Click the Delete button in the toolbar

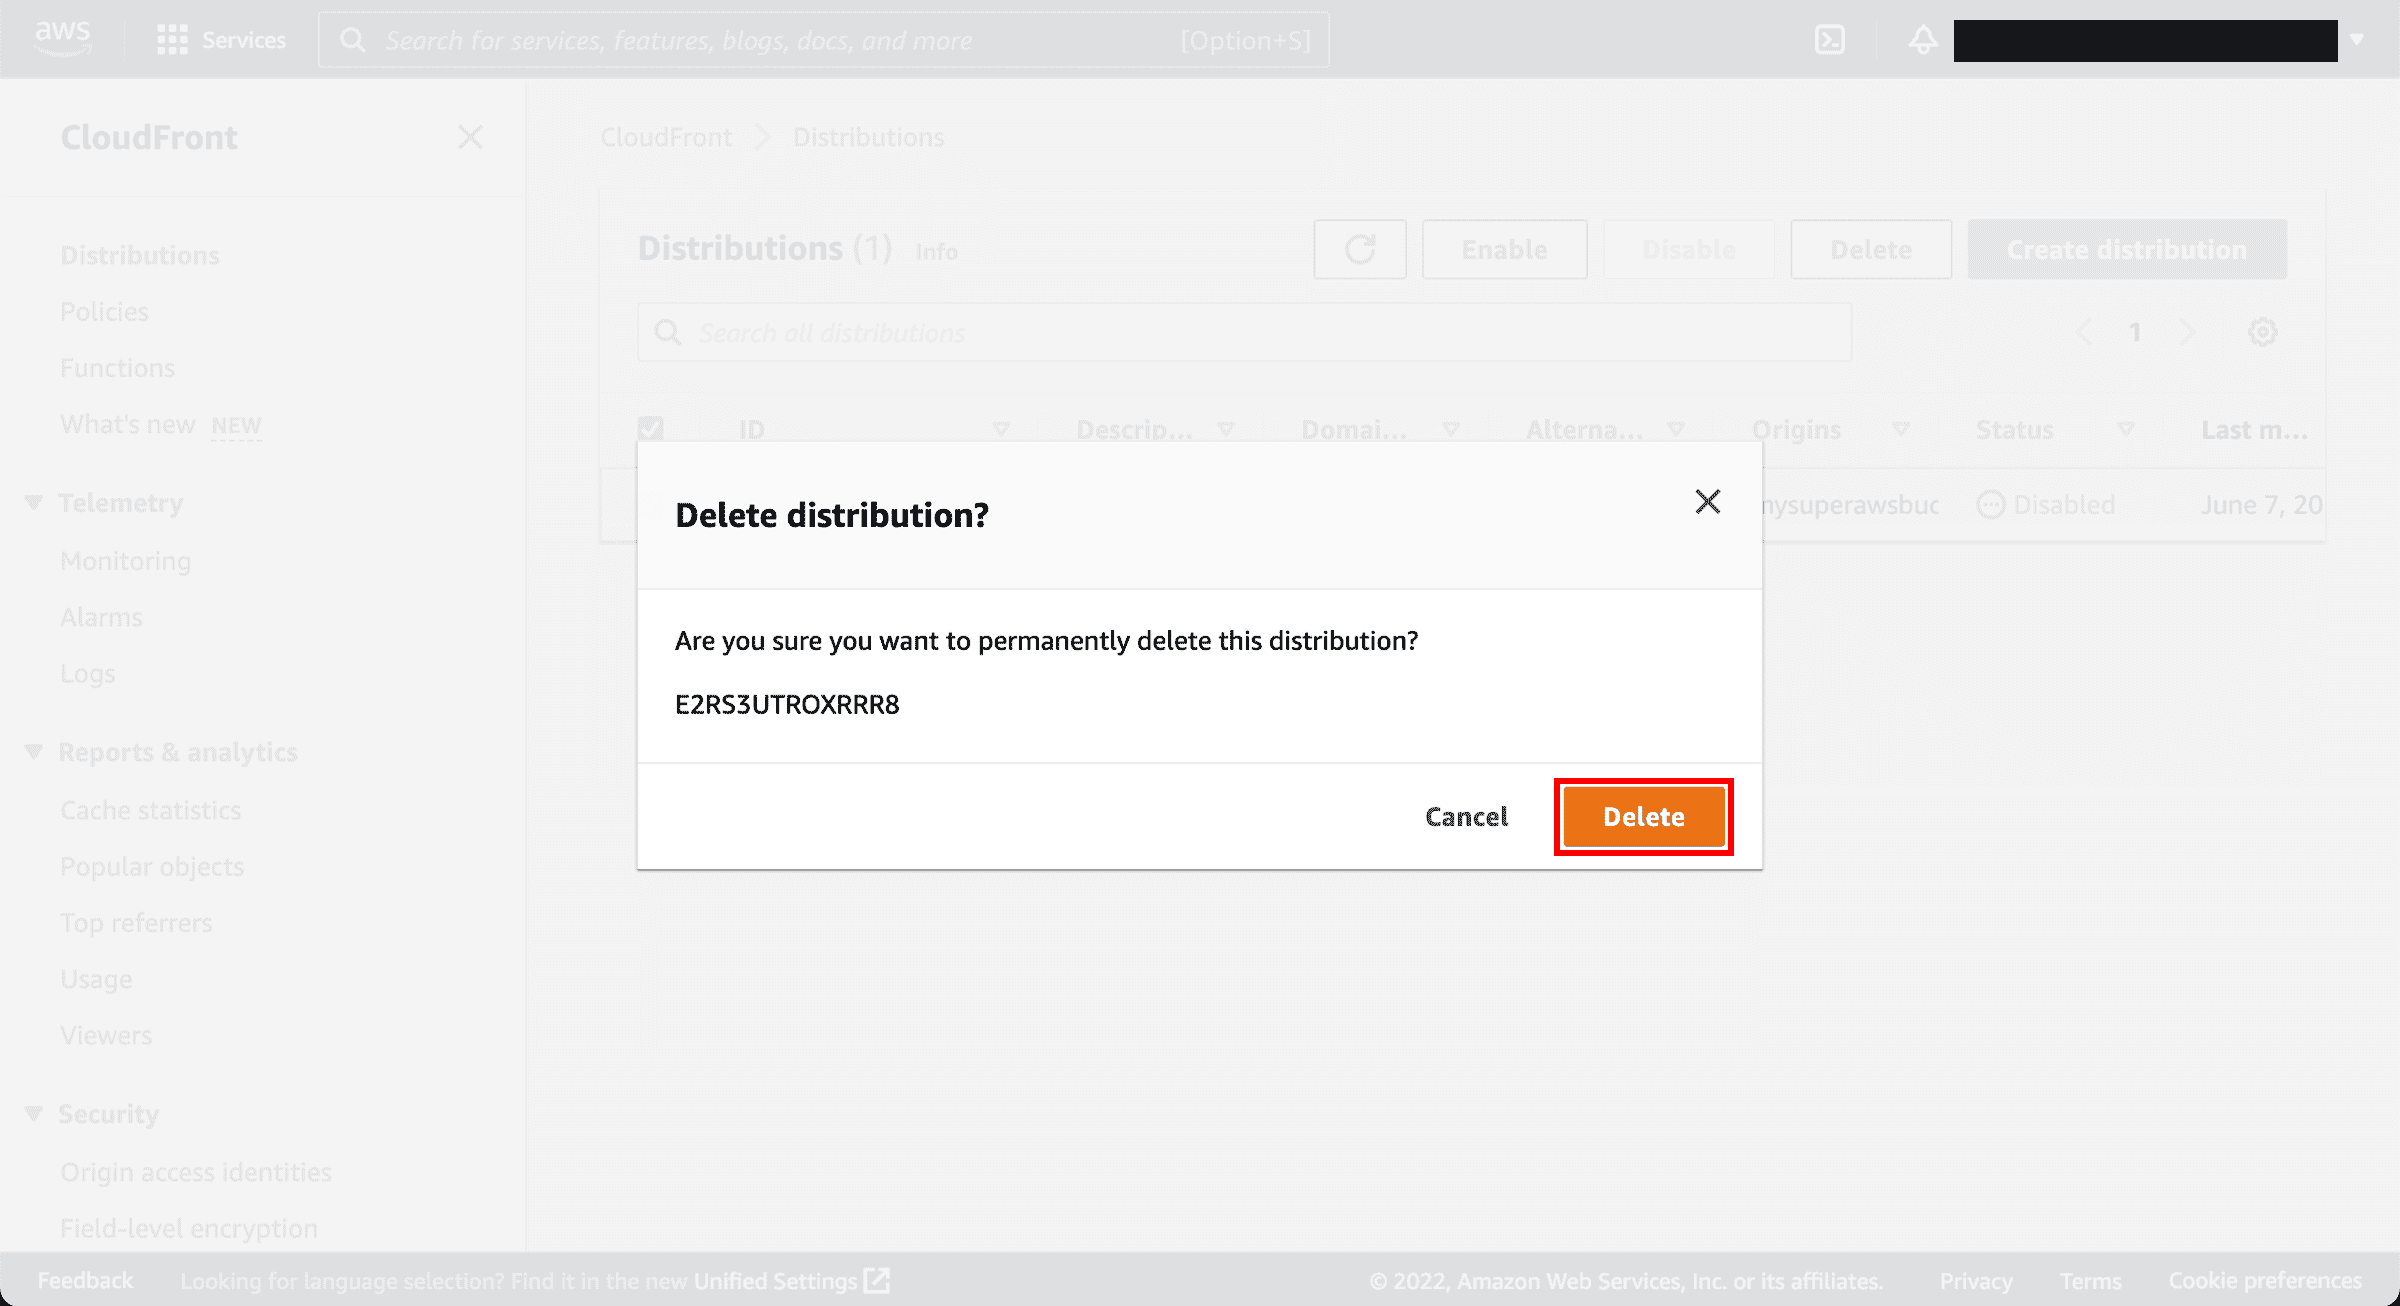[x=1870, y=249]
